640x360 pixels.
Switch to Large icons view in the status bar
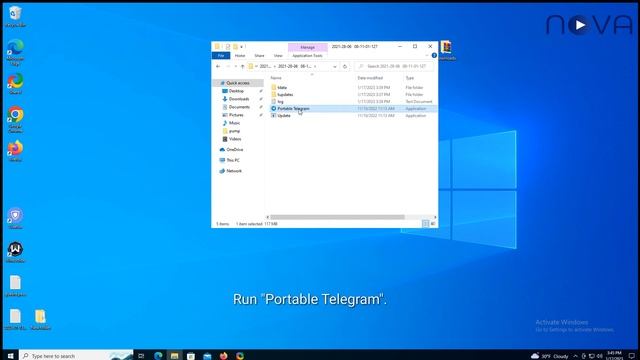tap(433, 224)
